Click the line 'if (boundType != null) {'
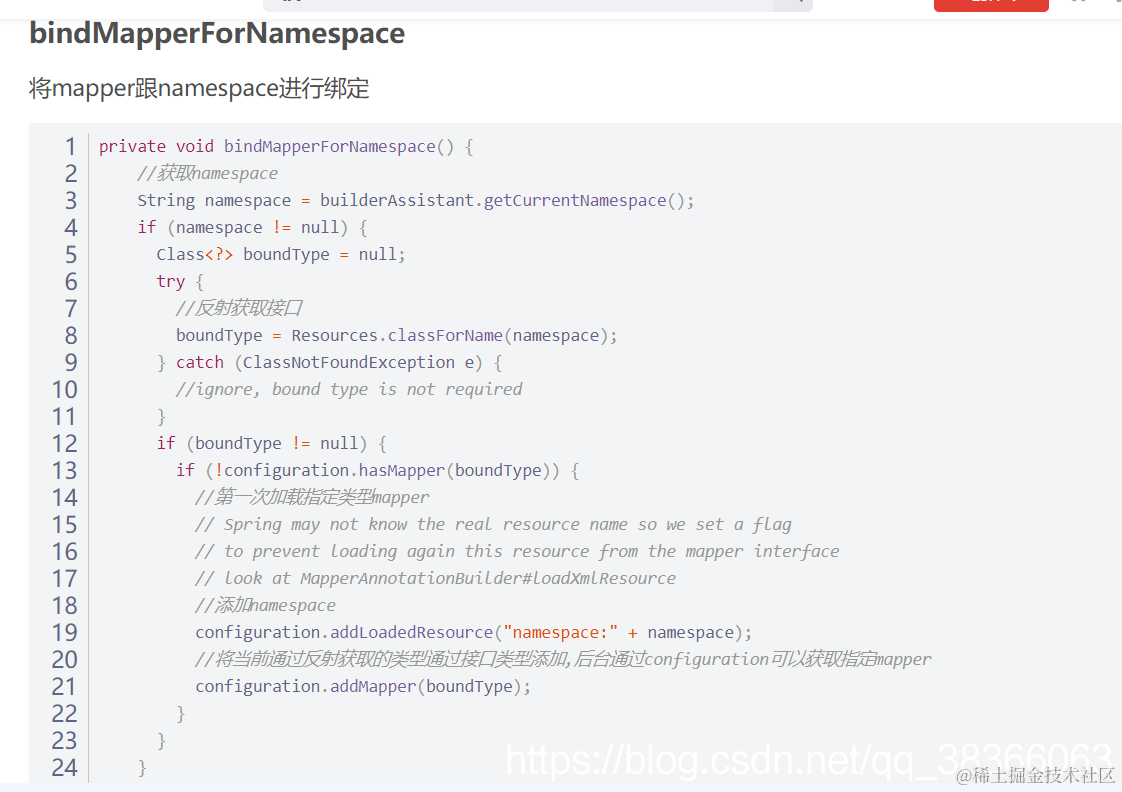The height and width of the screenshot is (792, 1122). tap(272, 444)
